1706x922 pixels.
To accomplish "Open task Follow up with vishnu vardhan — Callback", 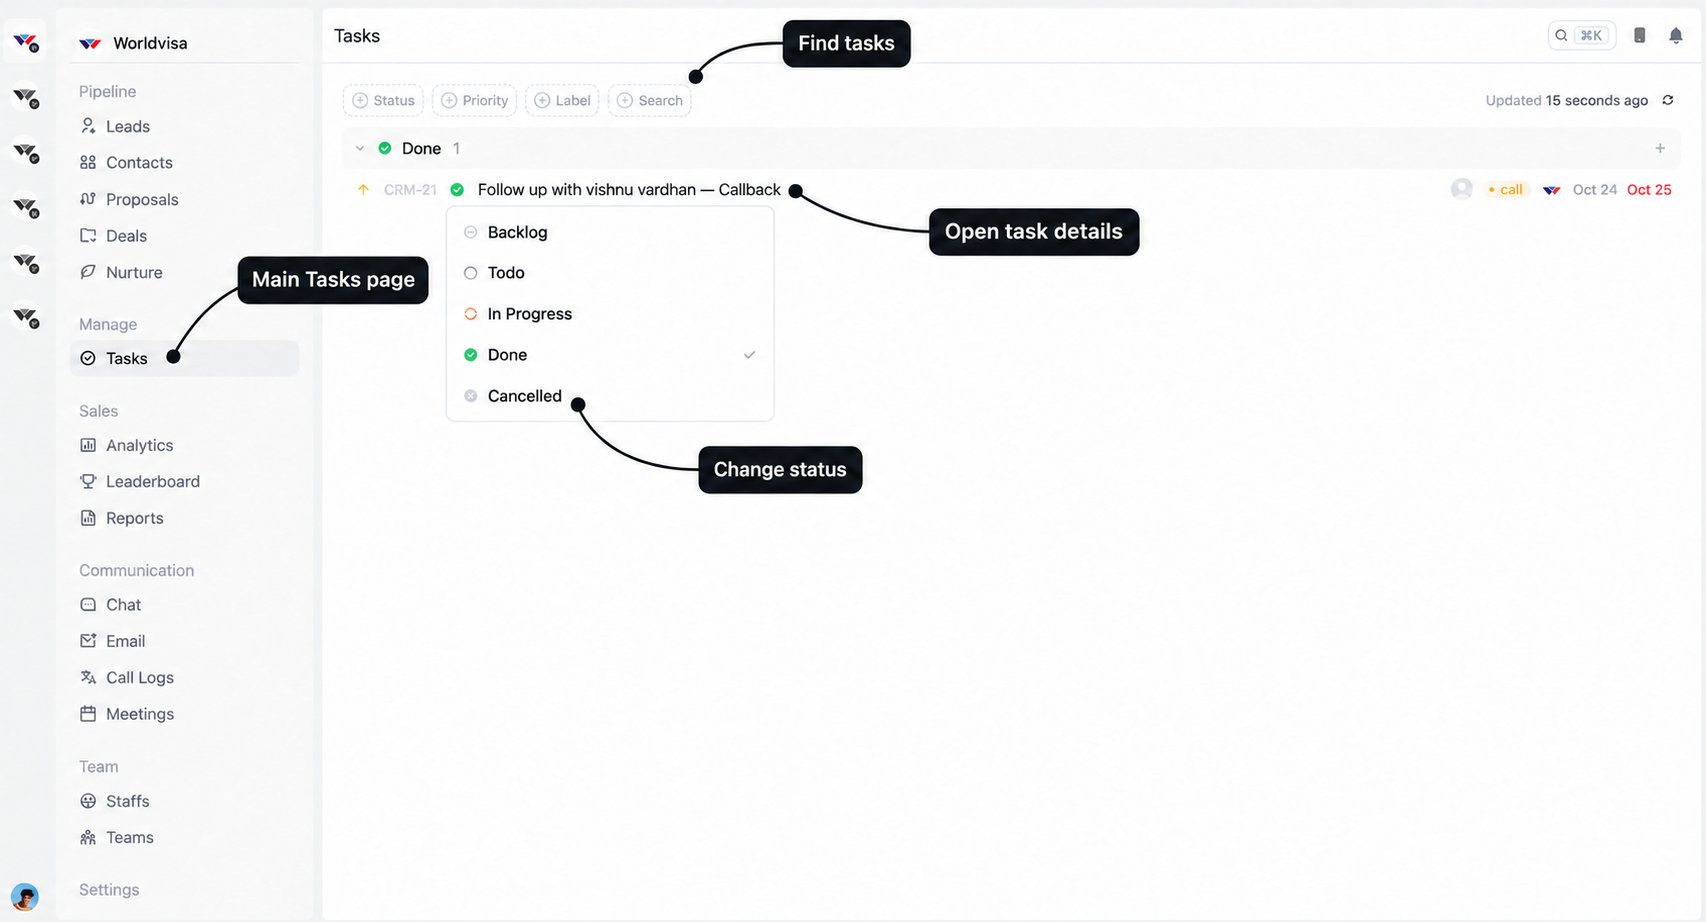I will click(x=629, y=190).
